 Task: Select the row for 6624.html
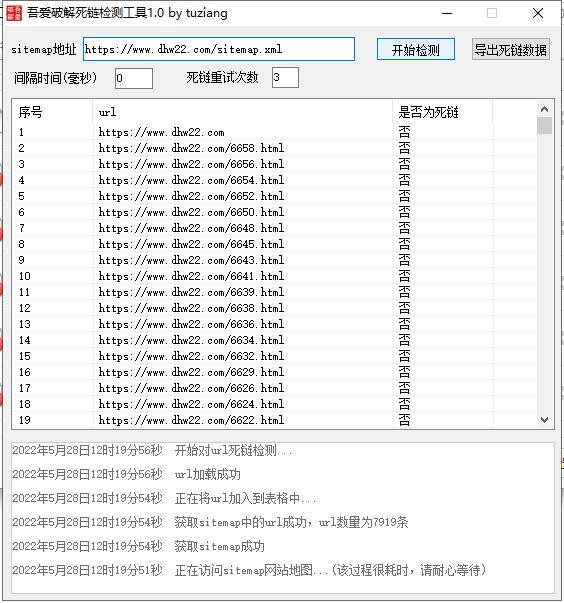[275, 404]
